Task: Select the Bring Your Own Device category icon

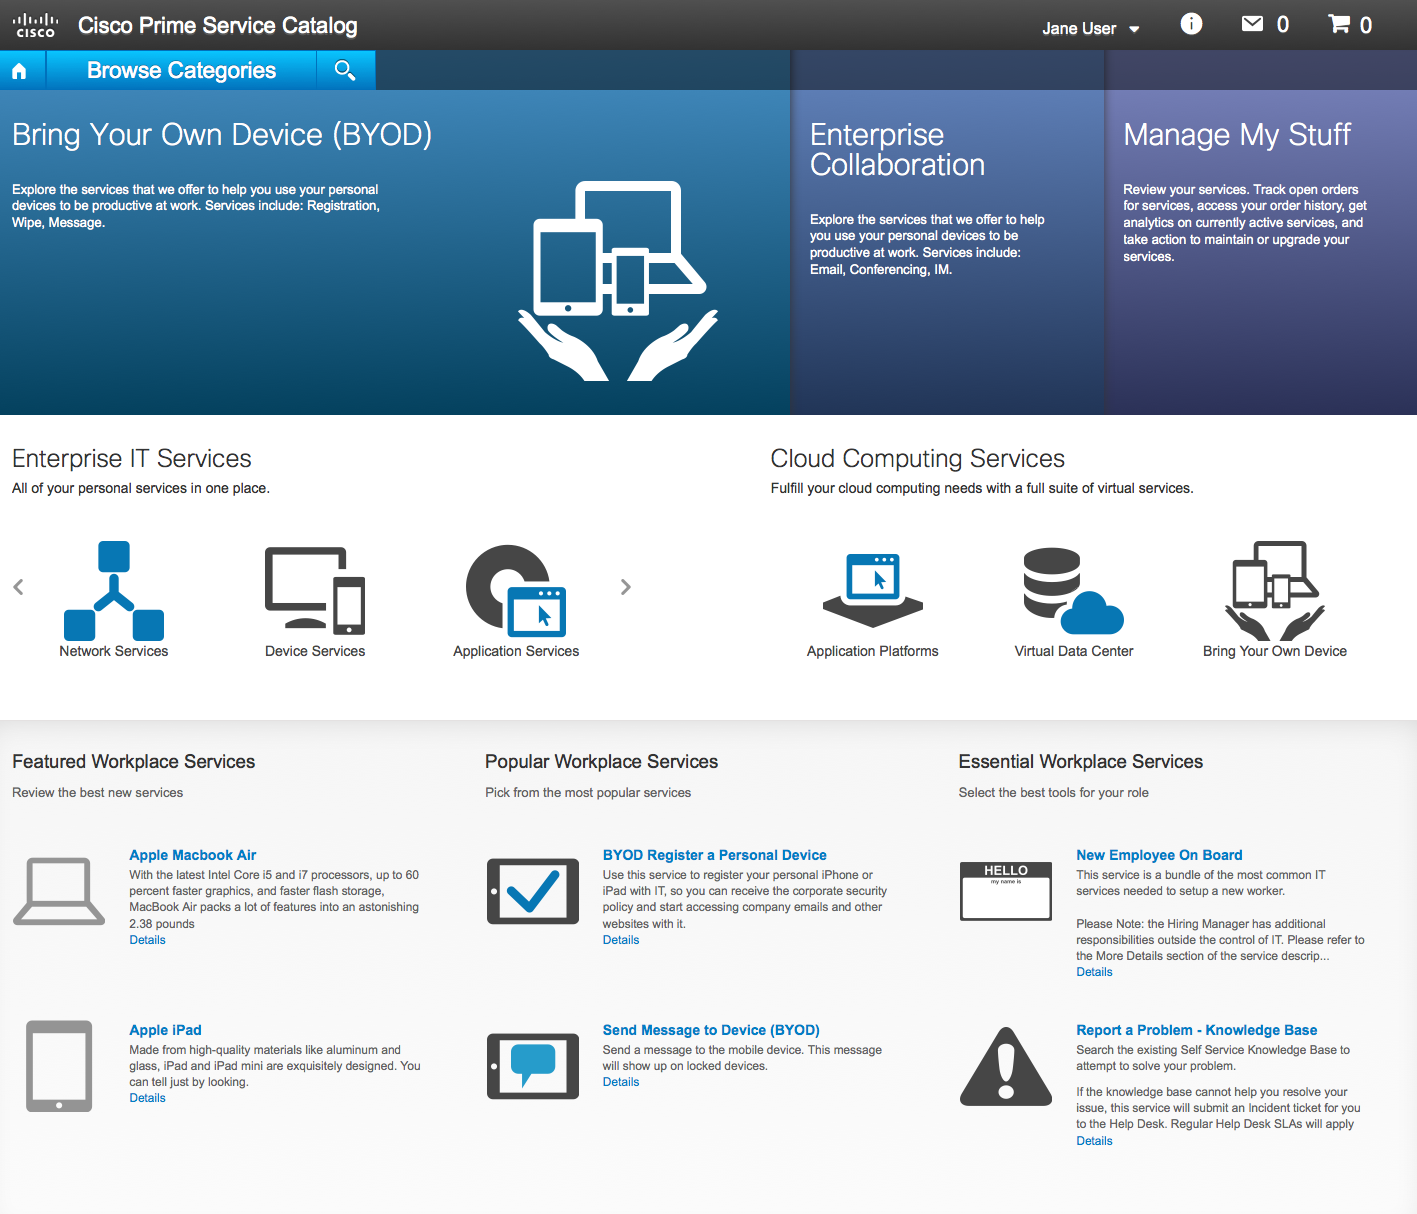Action: [1275, 590]
